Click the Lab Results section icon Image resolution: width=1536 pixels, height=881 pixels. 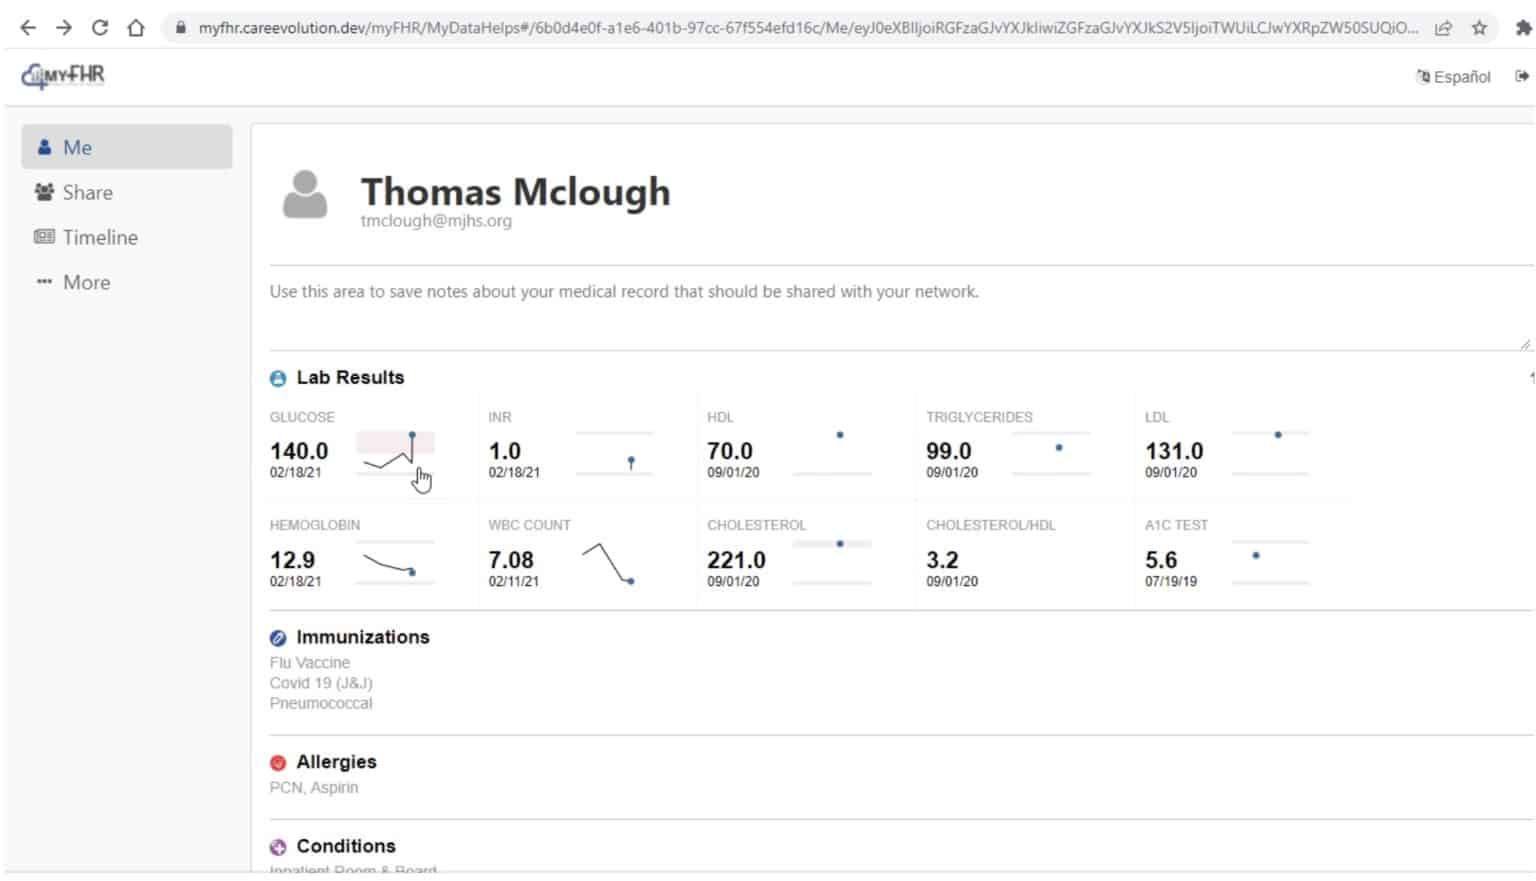tap(277, 378)
